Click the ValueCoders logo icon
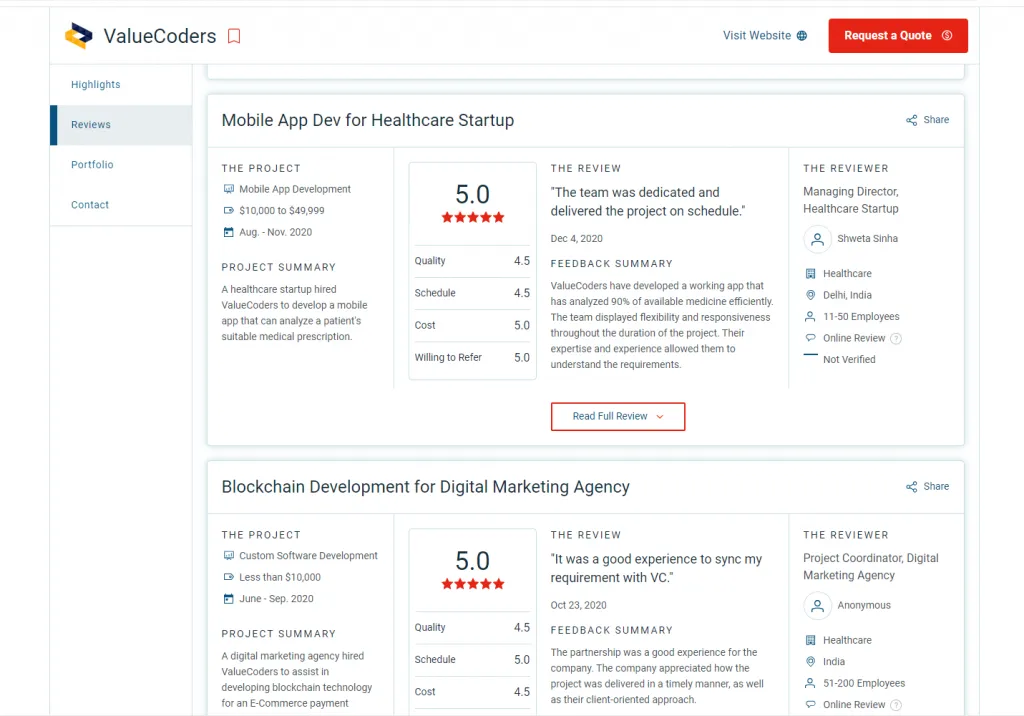 [79, 35]
